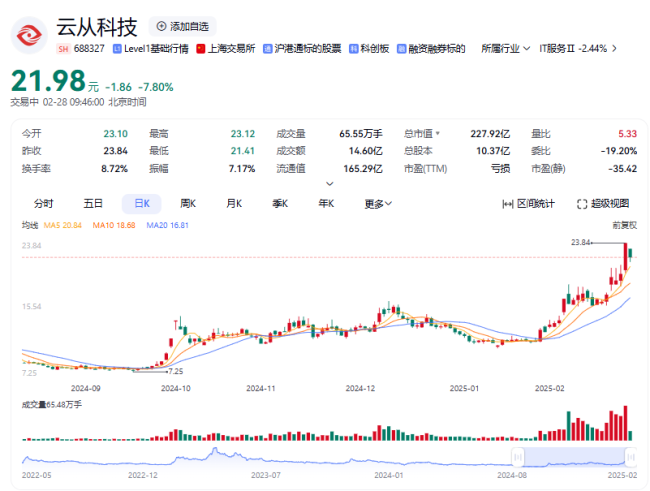Add stock via 添加自选 button
The height and width of the screenshot is (491, 650).
(182, 27)
